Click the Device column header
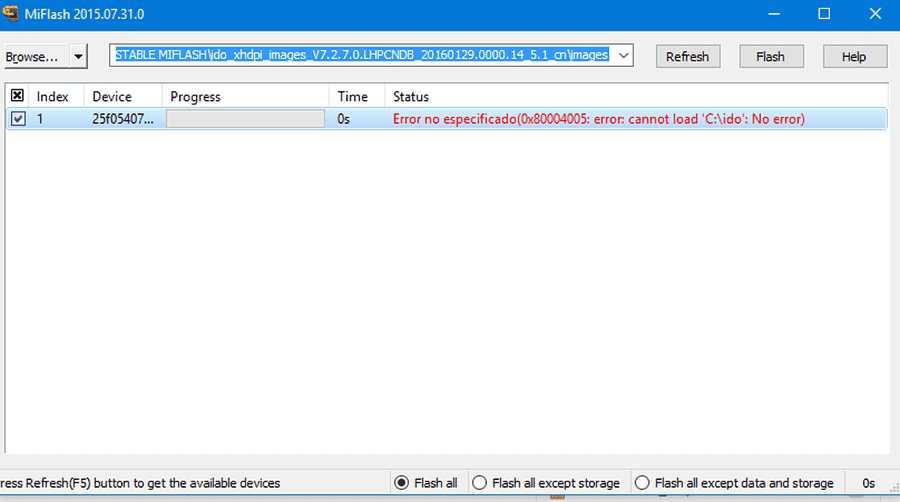Image resolution: width=900 pixels, height=502 pixels. click(123, 96)
